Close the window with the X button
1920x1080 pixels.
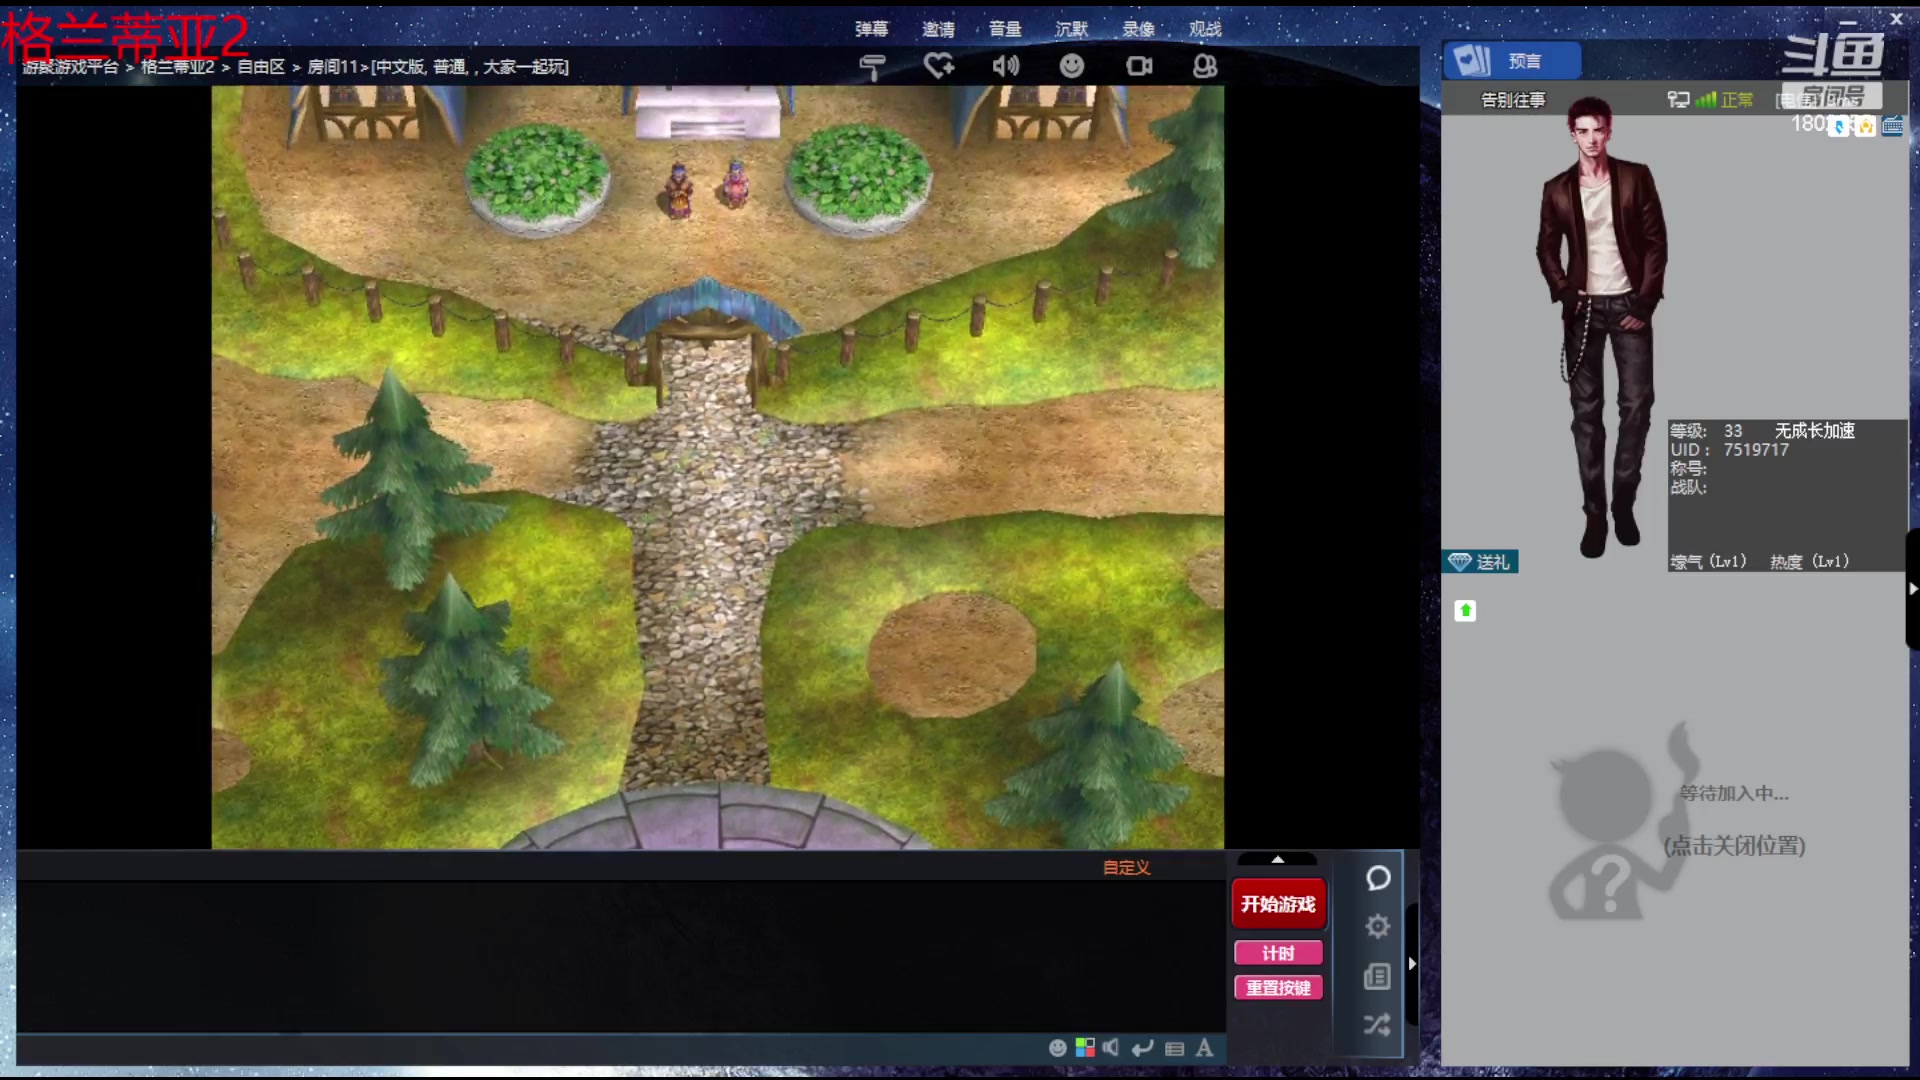pos(1896,19)
